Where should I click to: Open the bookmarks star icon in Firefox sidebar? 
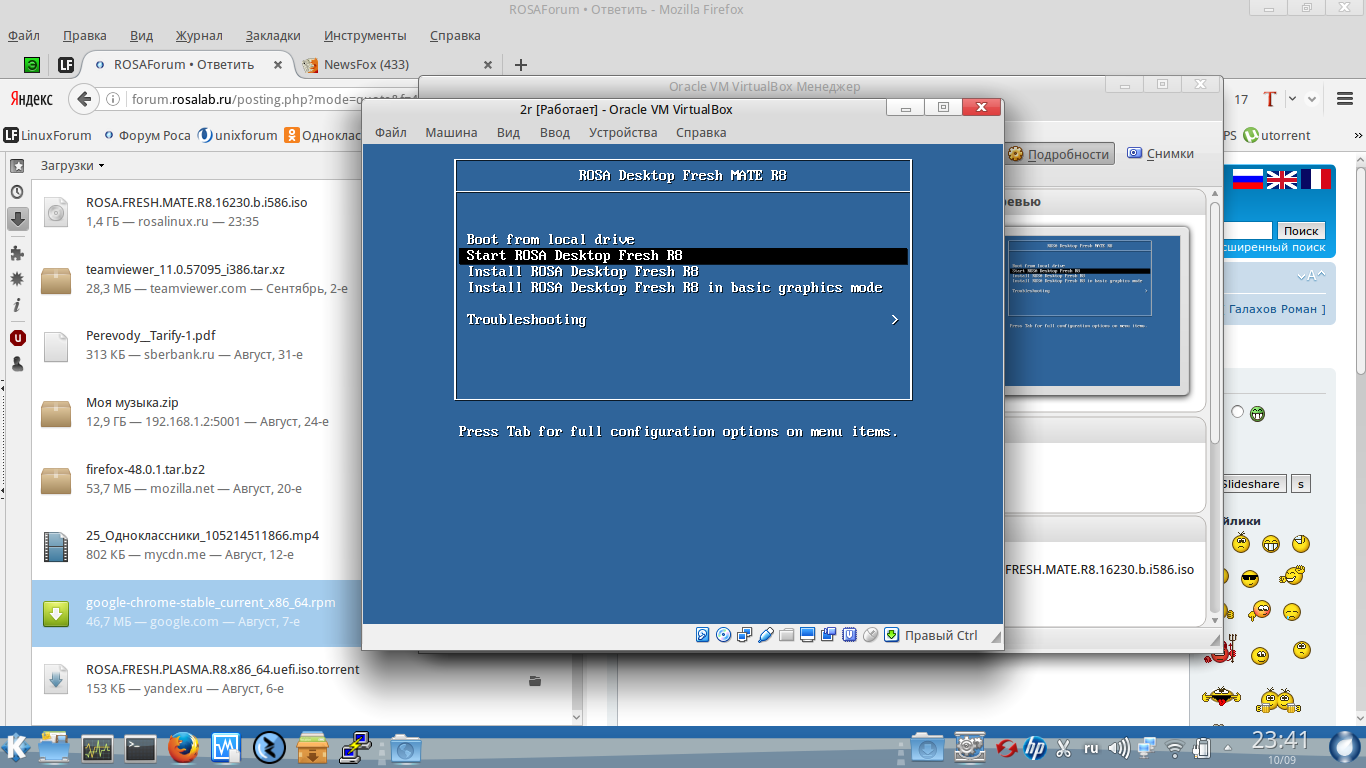click(x=17, y=165)
